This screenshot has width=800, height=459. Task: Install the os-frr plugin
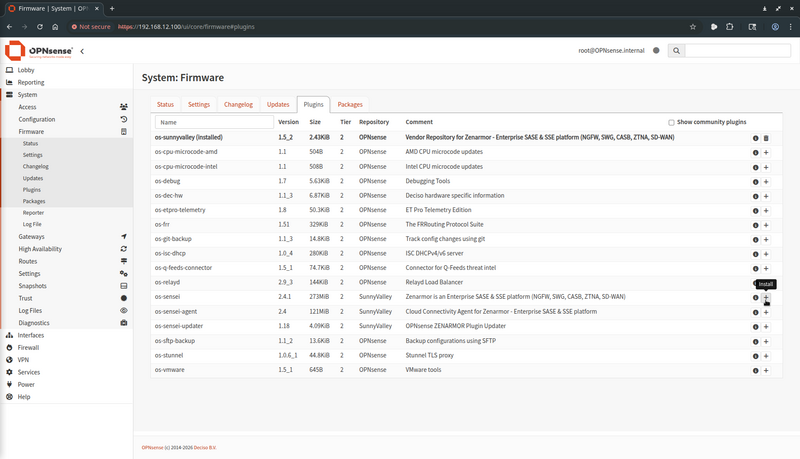766,225
